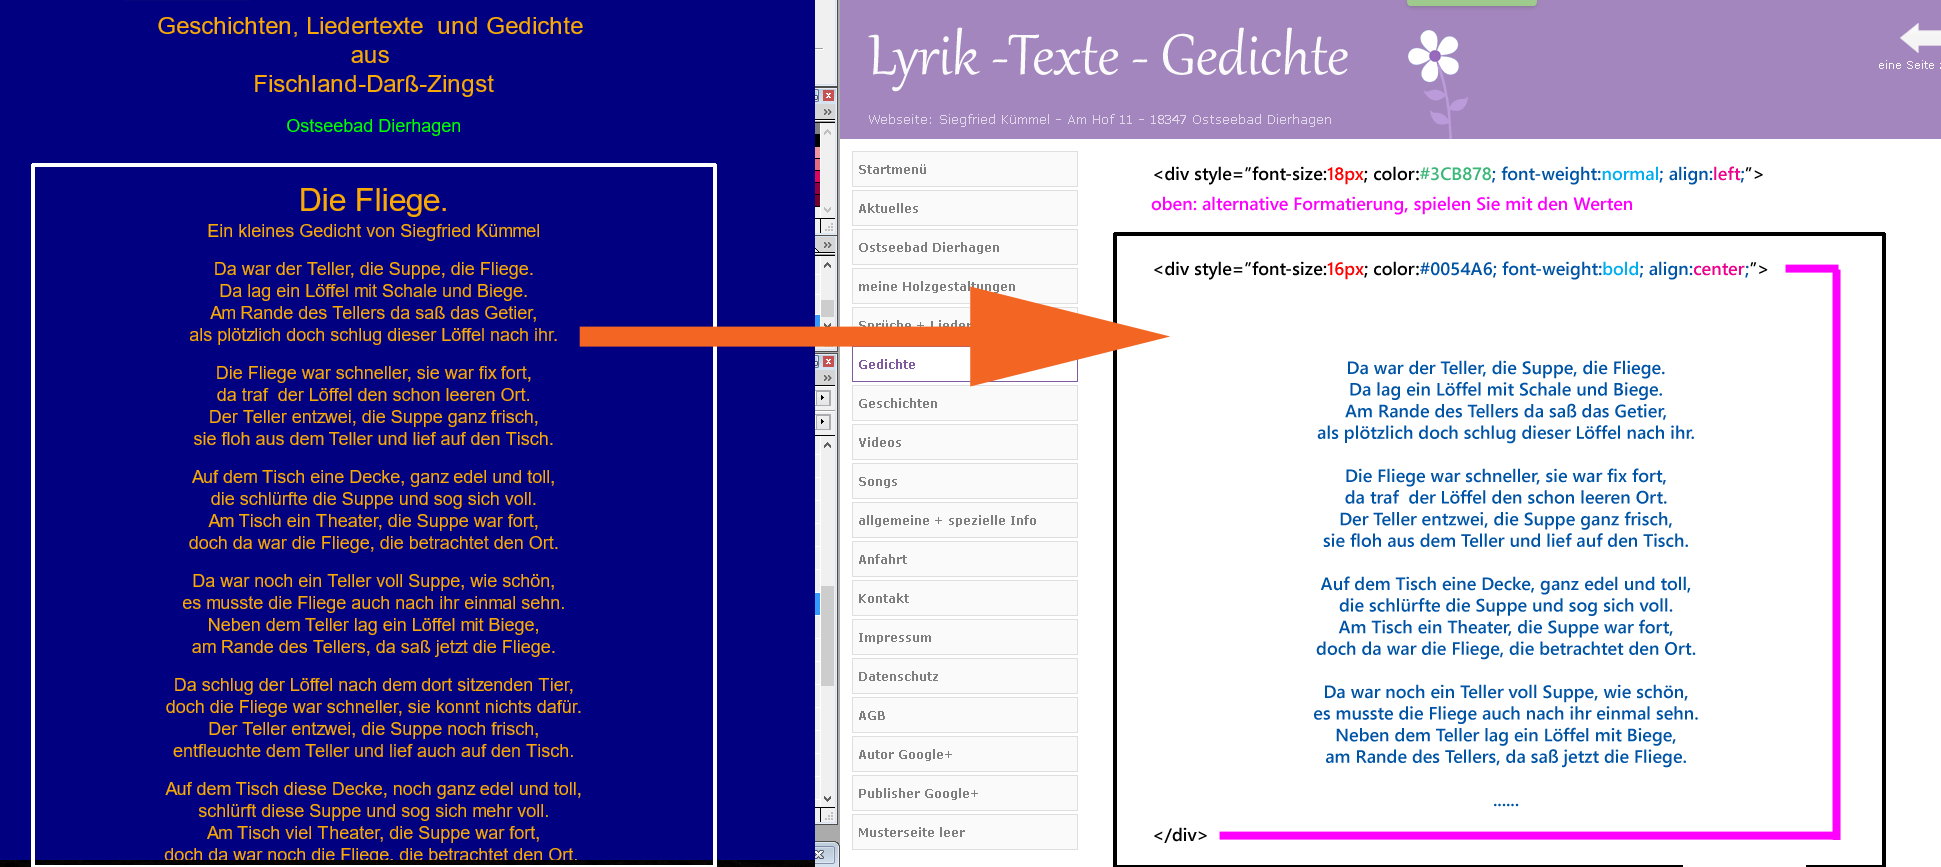Click the 'eine Seite' label under the back arrow

(1908, 65)
